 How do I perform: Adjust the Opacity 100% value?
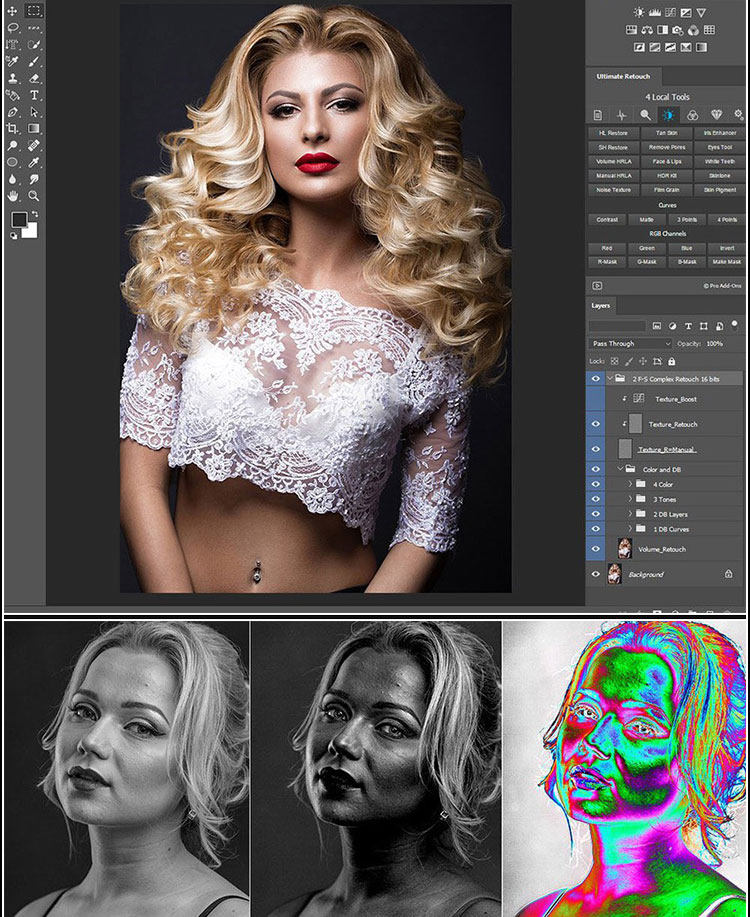pyautogui.click(x=714, y=344)
